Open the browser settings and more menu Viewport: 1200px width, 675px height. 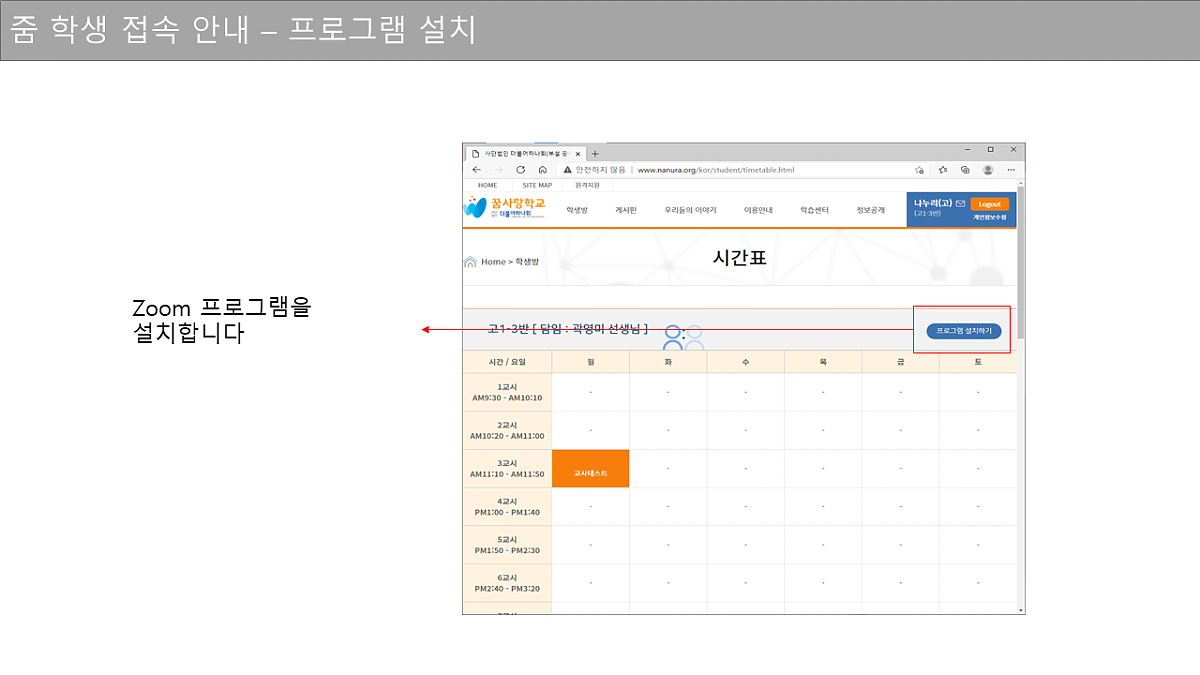(x=1011, y=170)
